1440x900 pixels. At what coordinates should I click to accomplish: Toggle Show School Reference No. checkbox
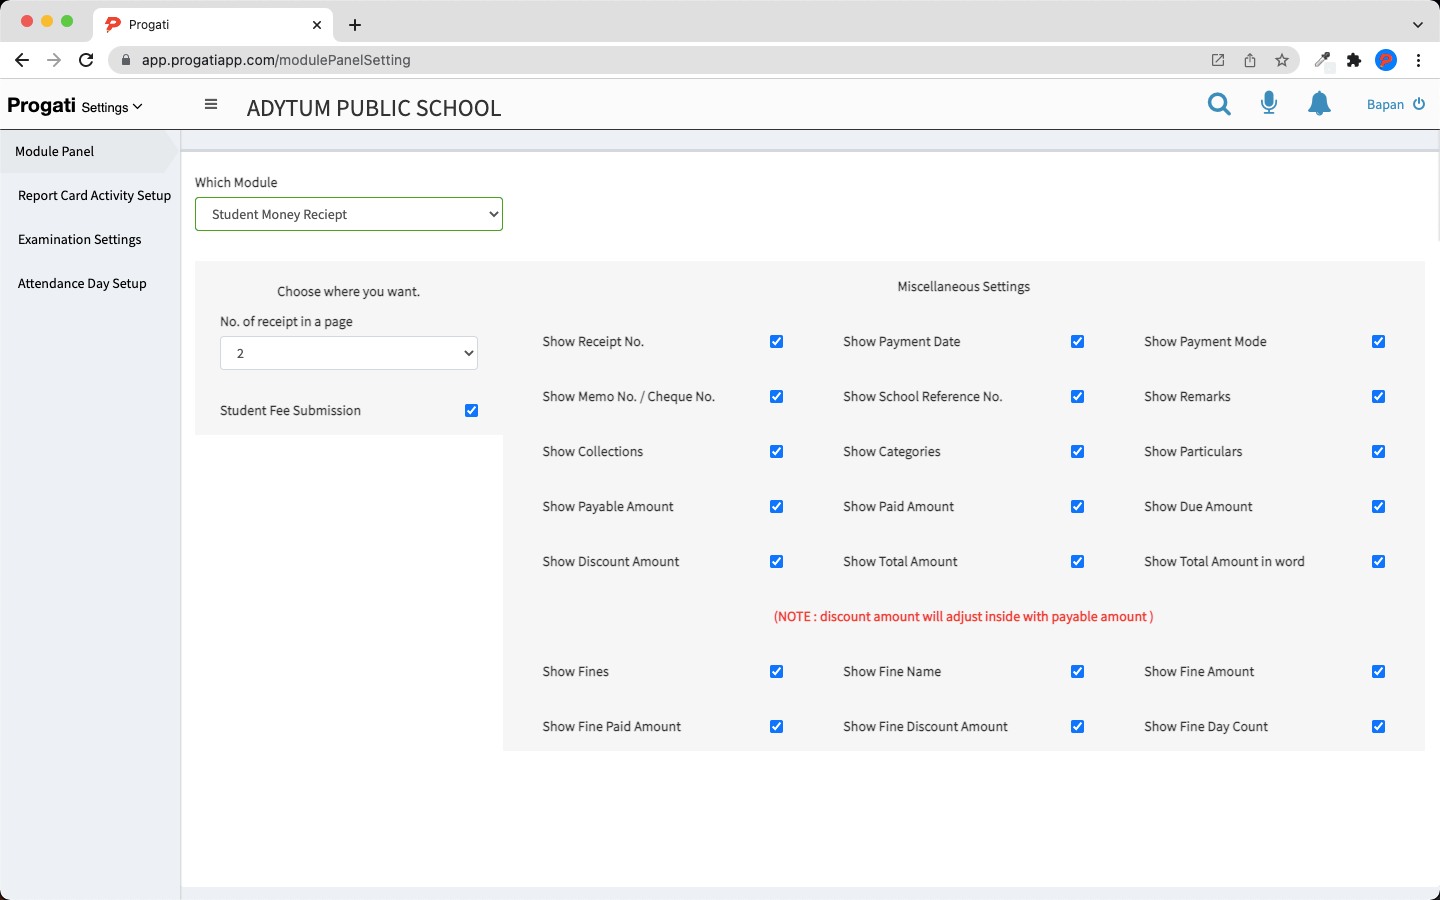click(x=1077, y=396)
